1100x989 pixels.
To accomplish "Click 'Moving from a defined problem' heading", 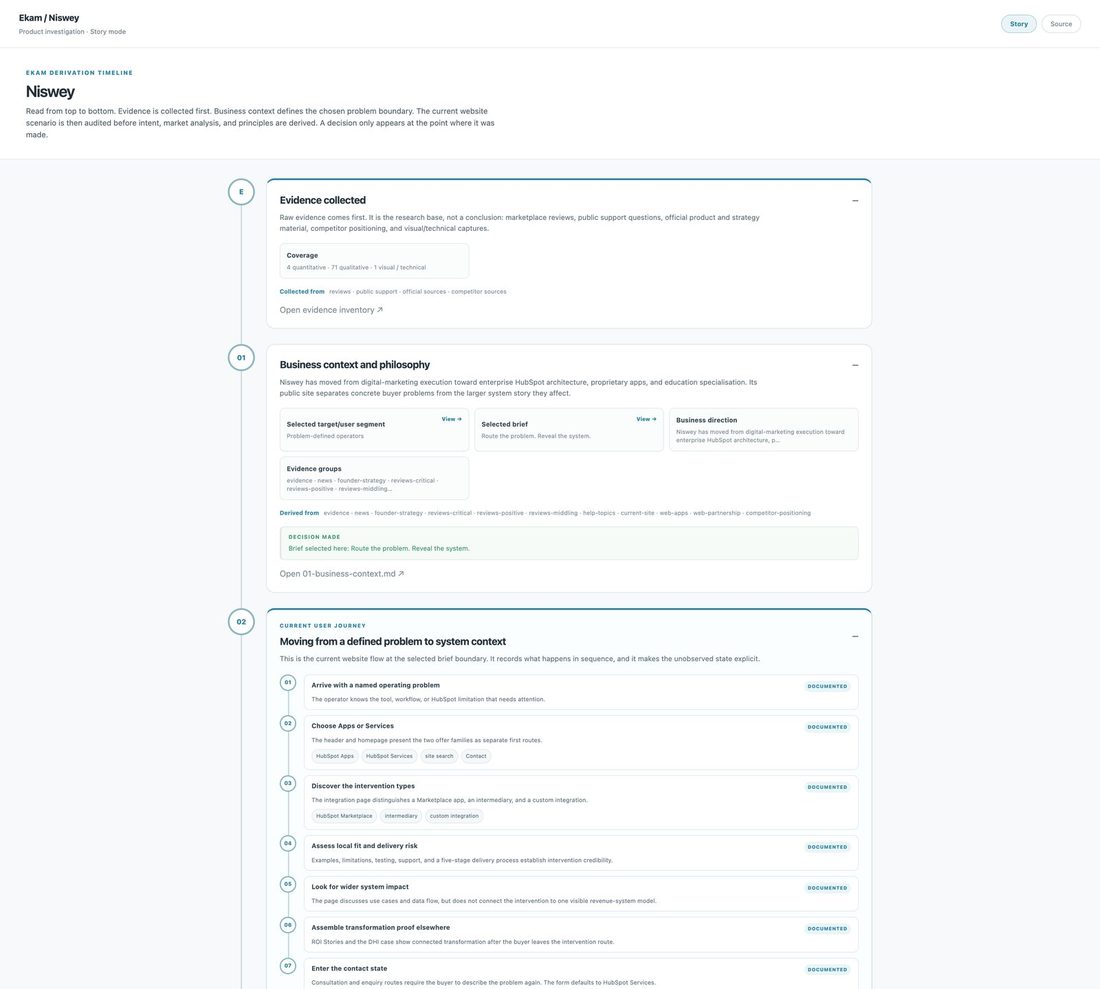I will (x=392, y=641).
